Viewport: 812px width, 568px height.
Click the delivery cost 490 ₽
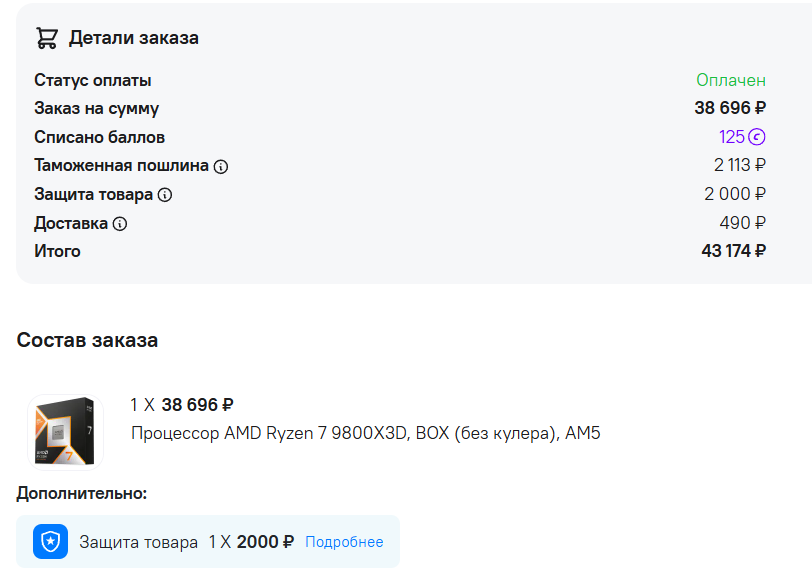tap(742, 223)
